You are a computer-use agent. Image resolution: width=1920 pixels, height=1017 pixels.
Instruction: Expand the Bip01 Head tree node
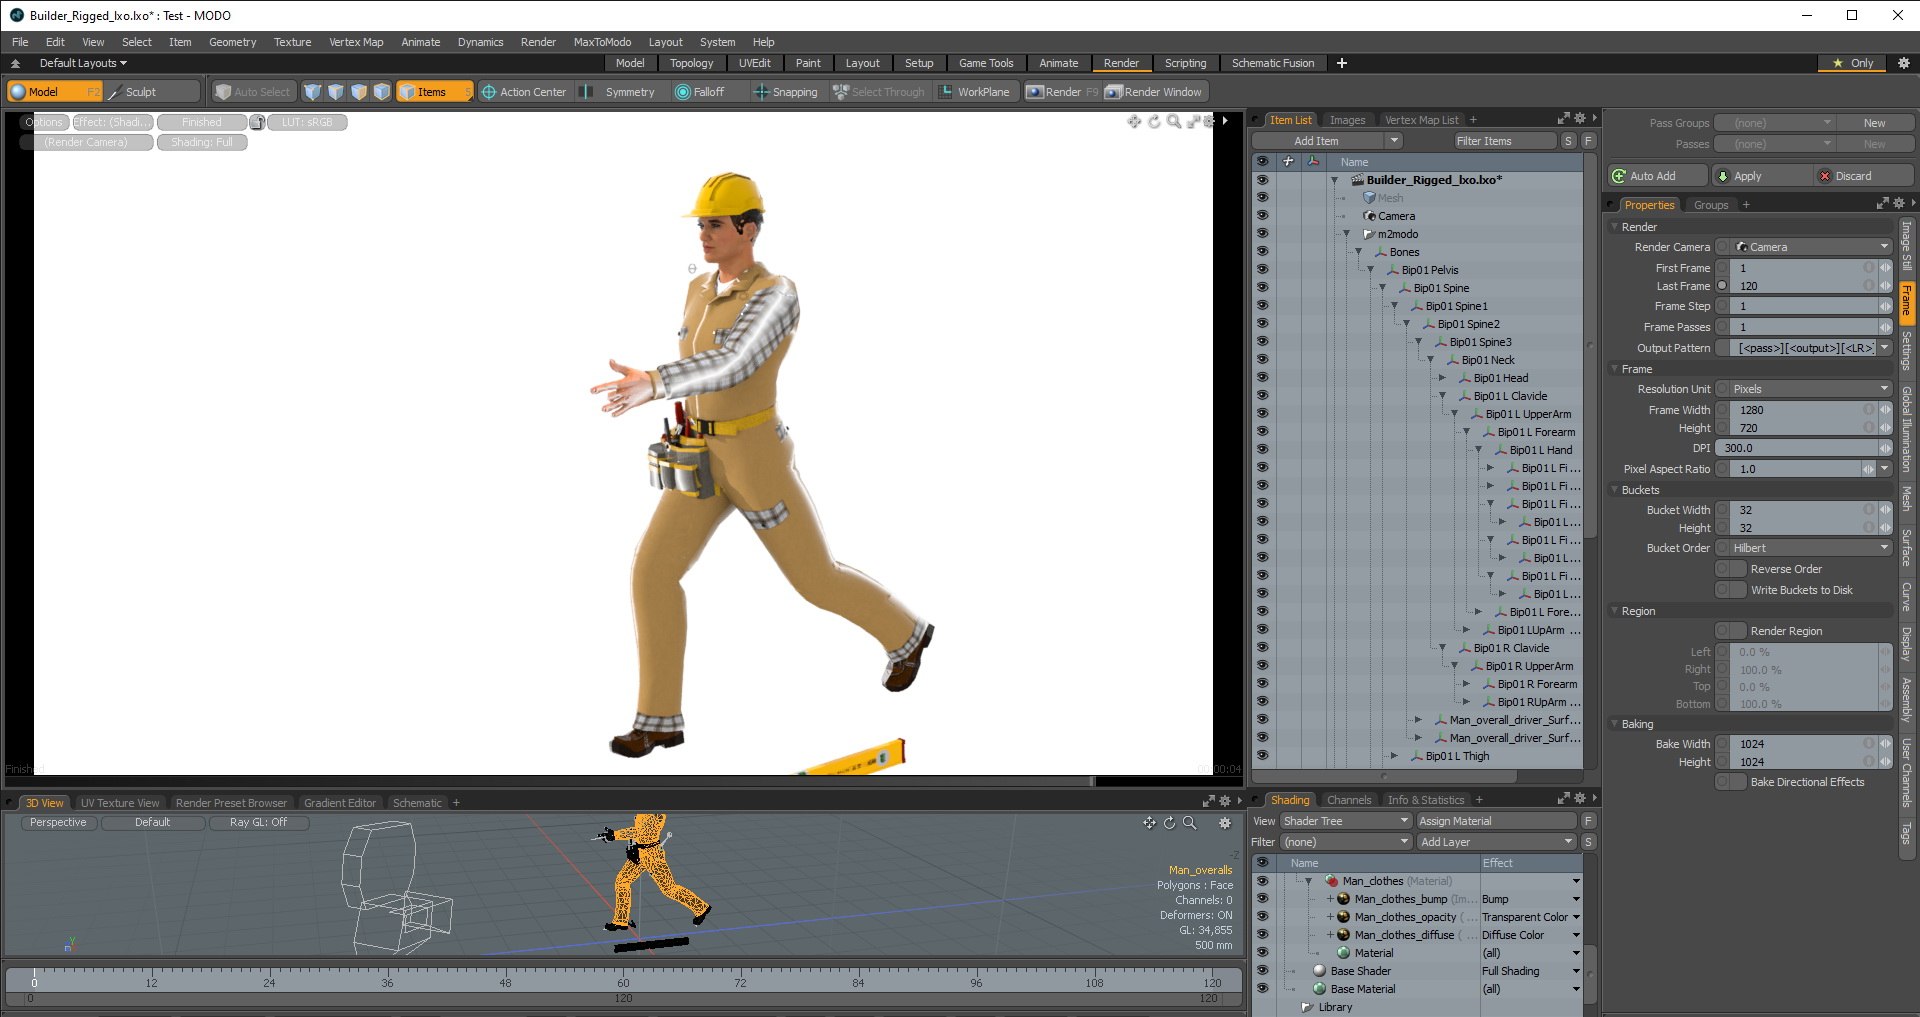pos(1443,378)
